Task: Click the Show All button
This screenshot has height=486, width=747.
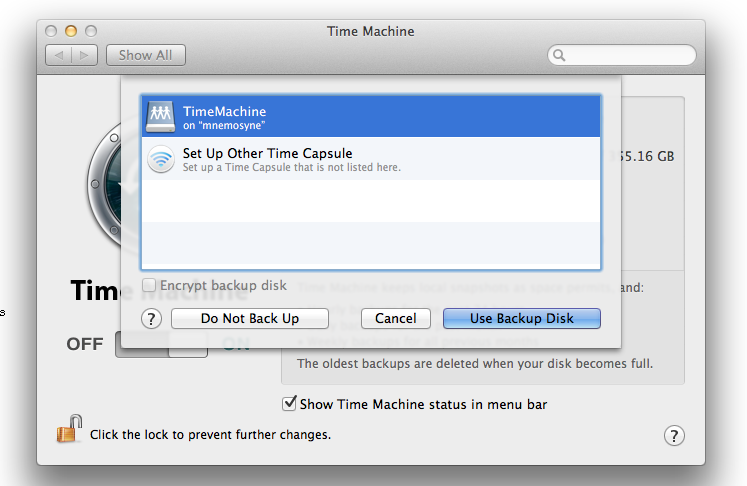Action: pos(145,55)
